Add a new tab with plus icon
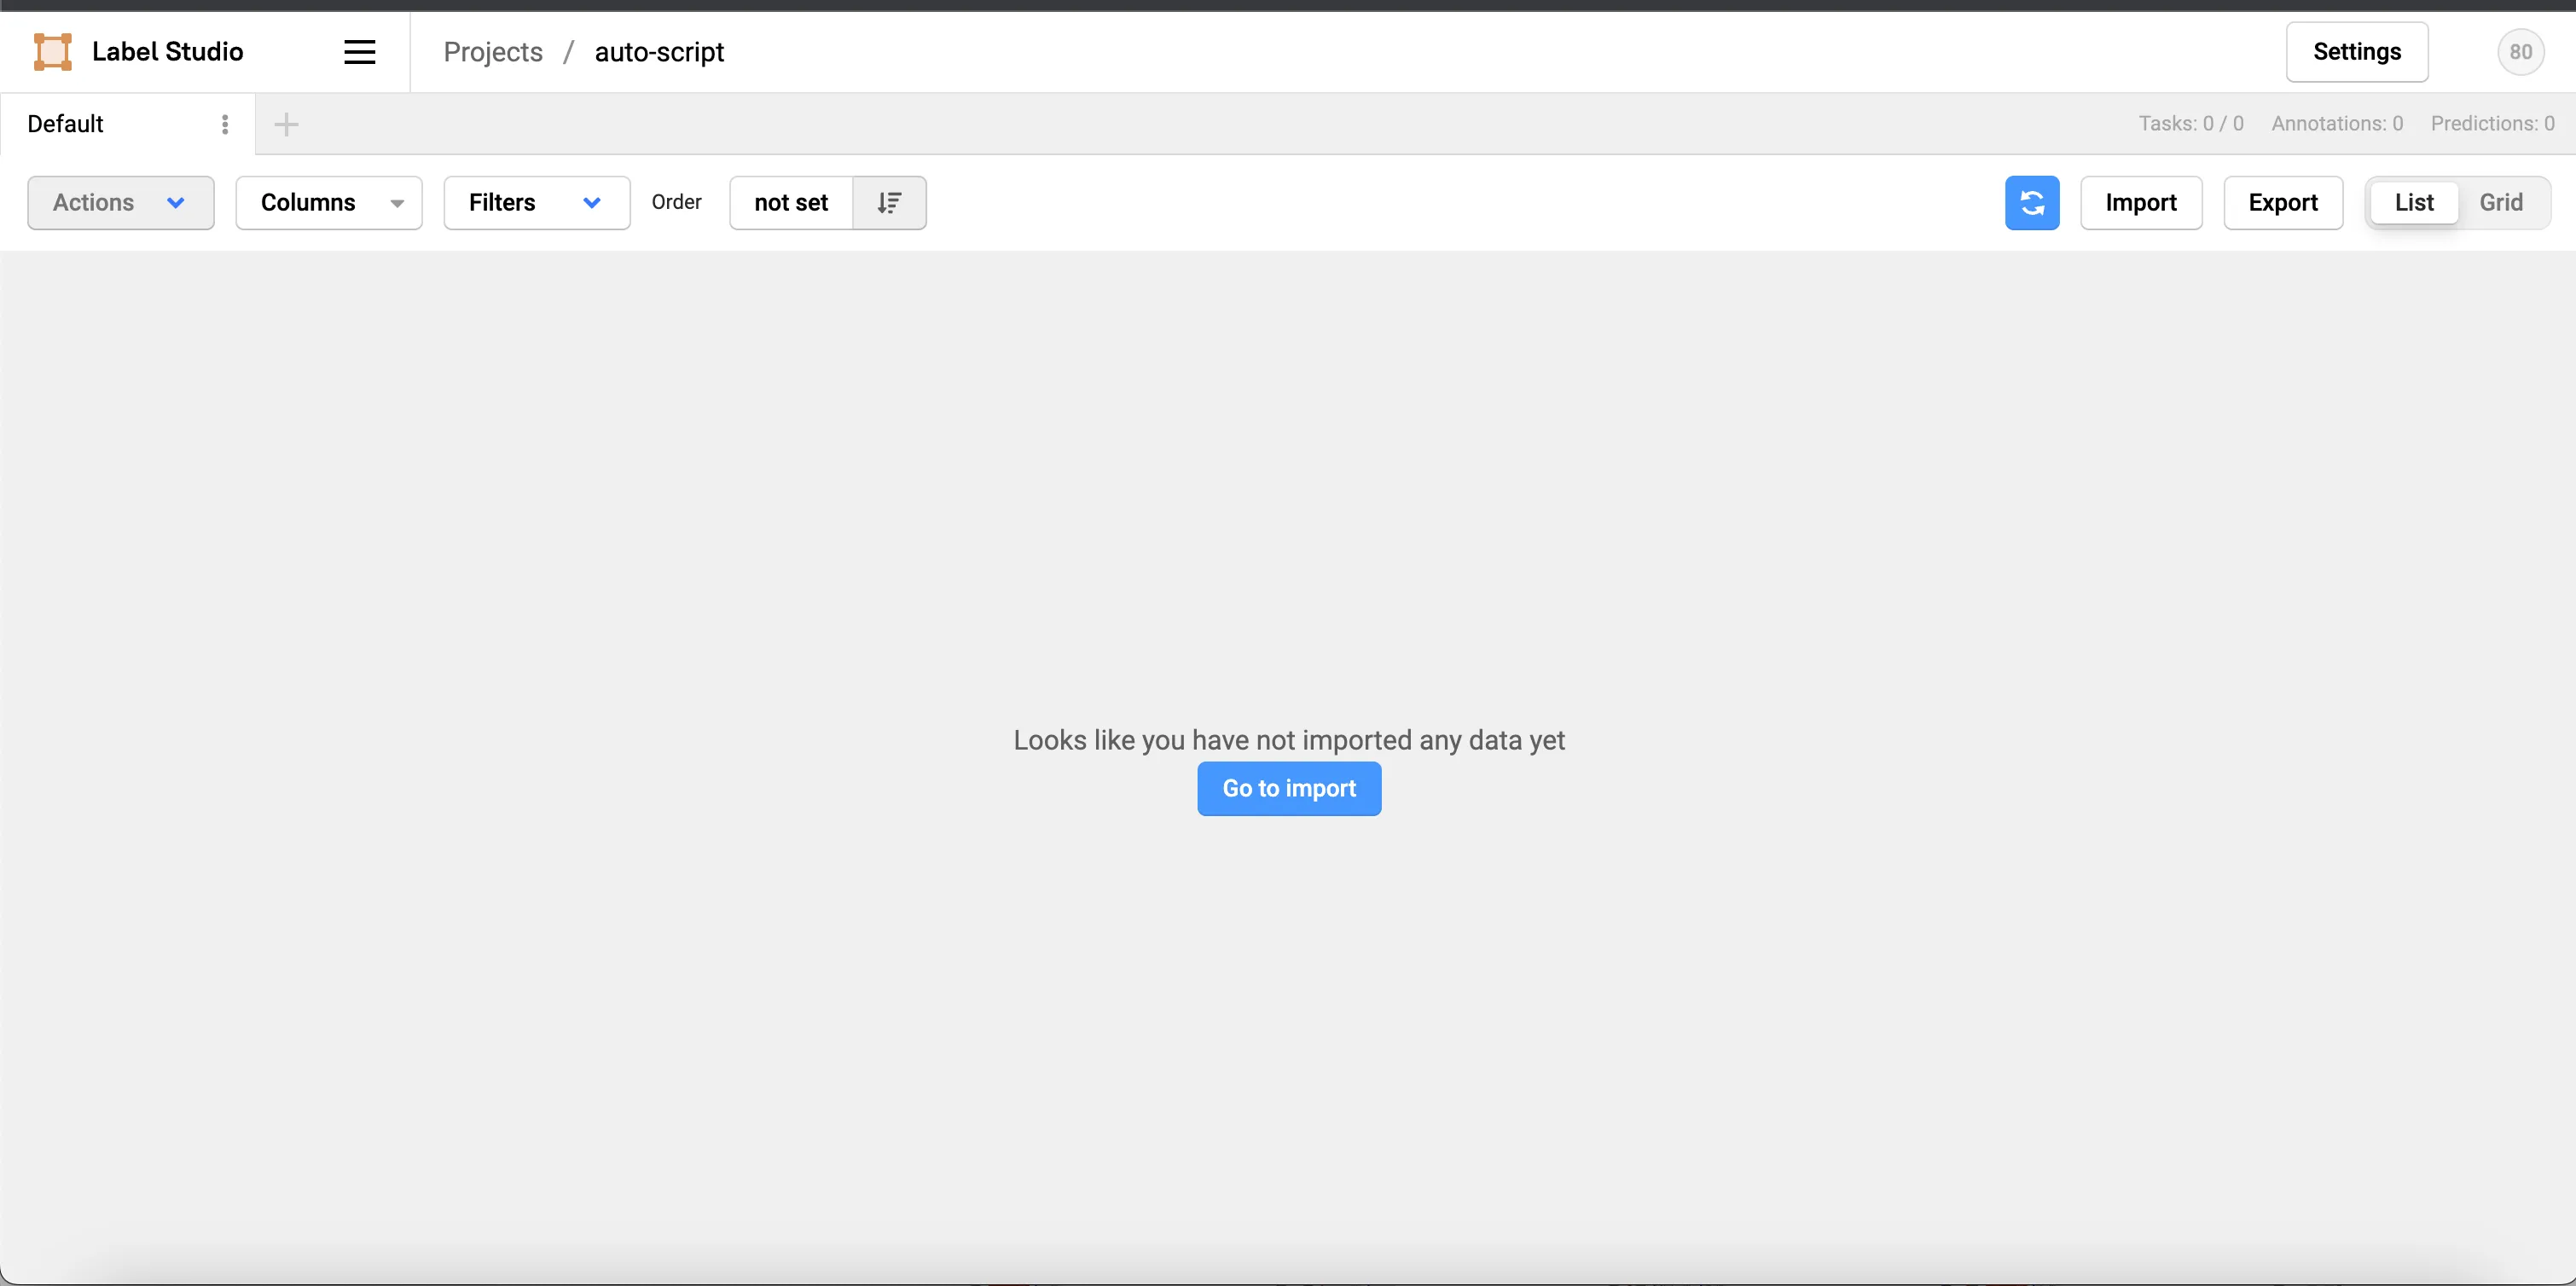 coord(286,124)
